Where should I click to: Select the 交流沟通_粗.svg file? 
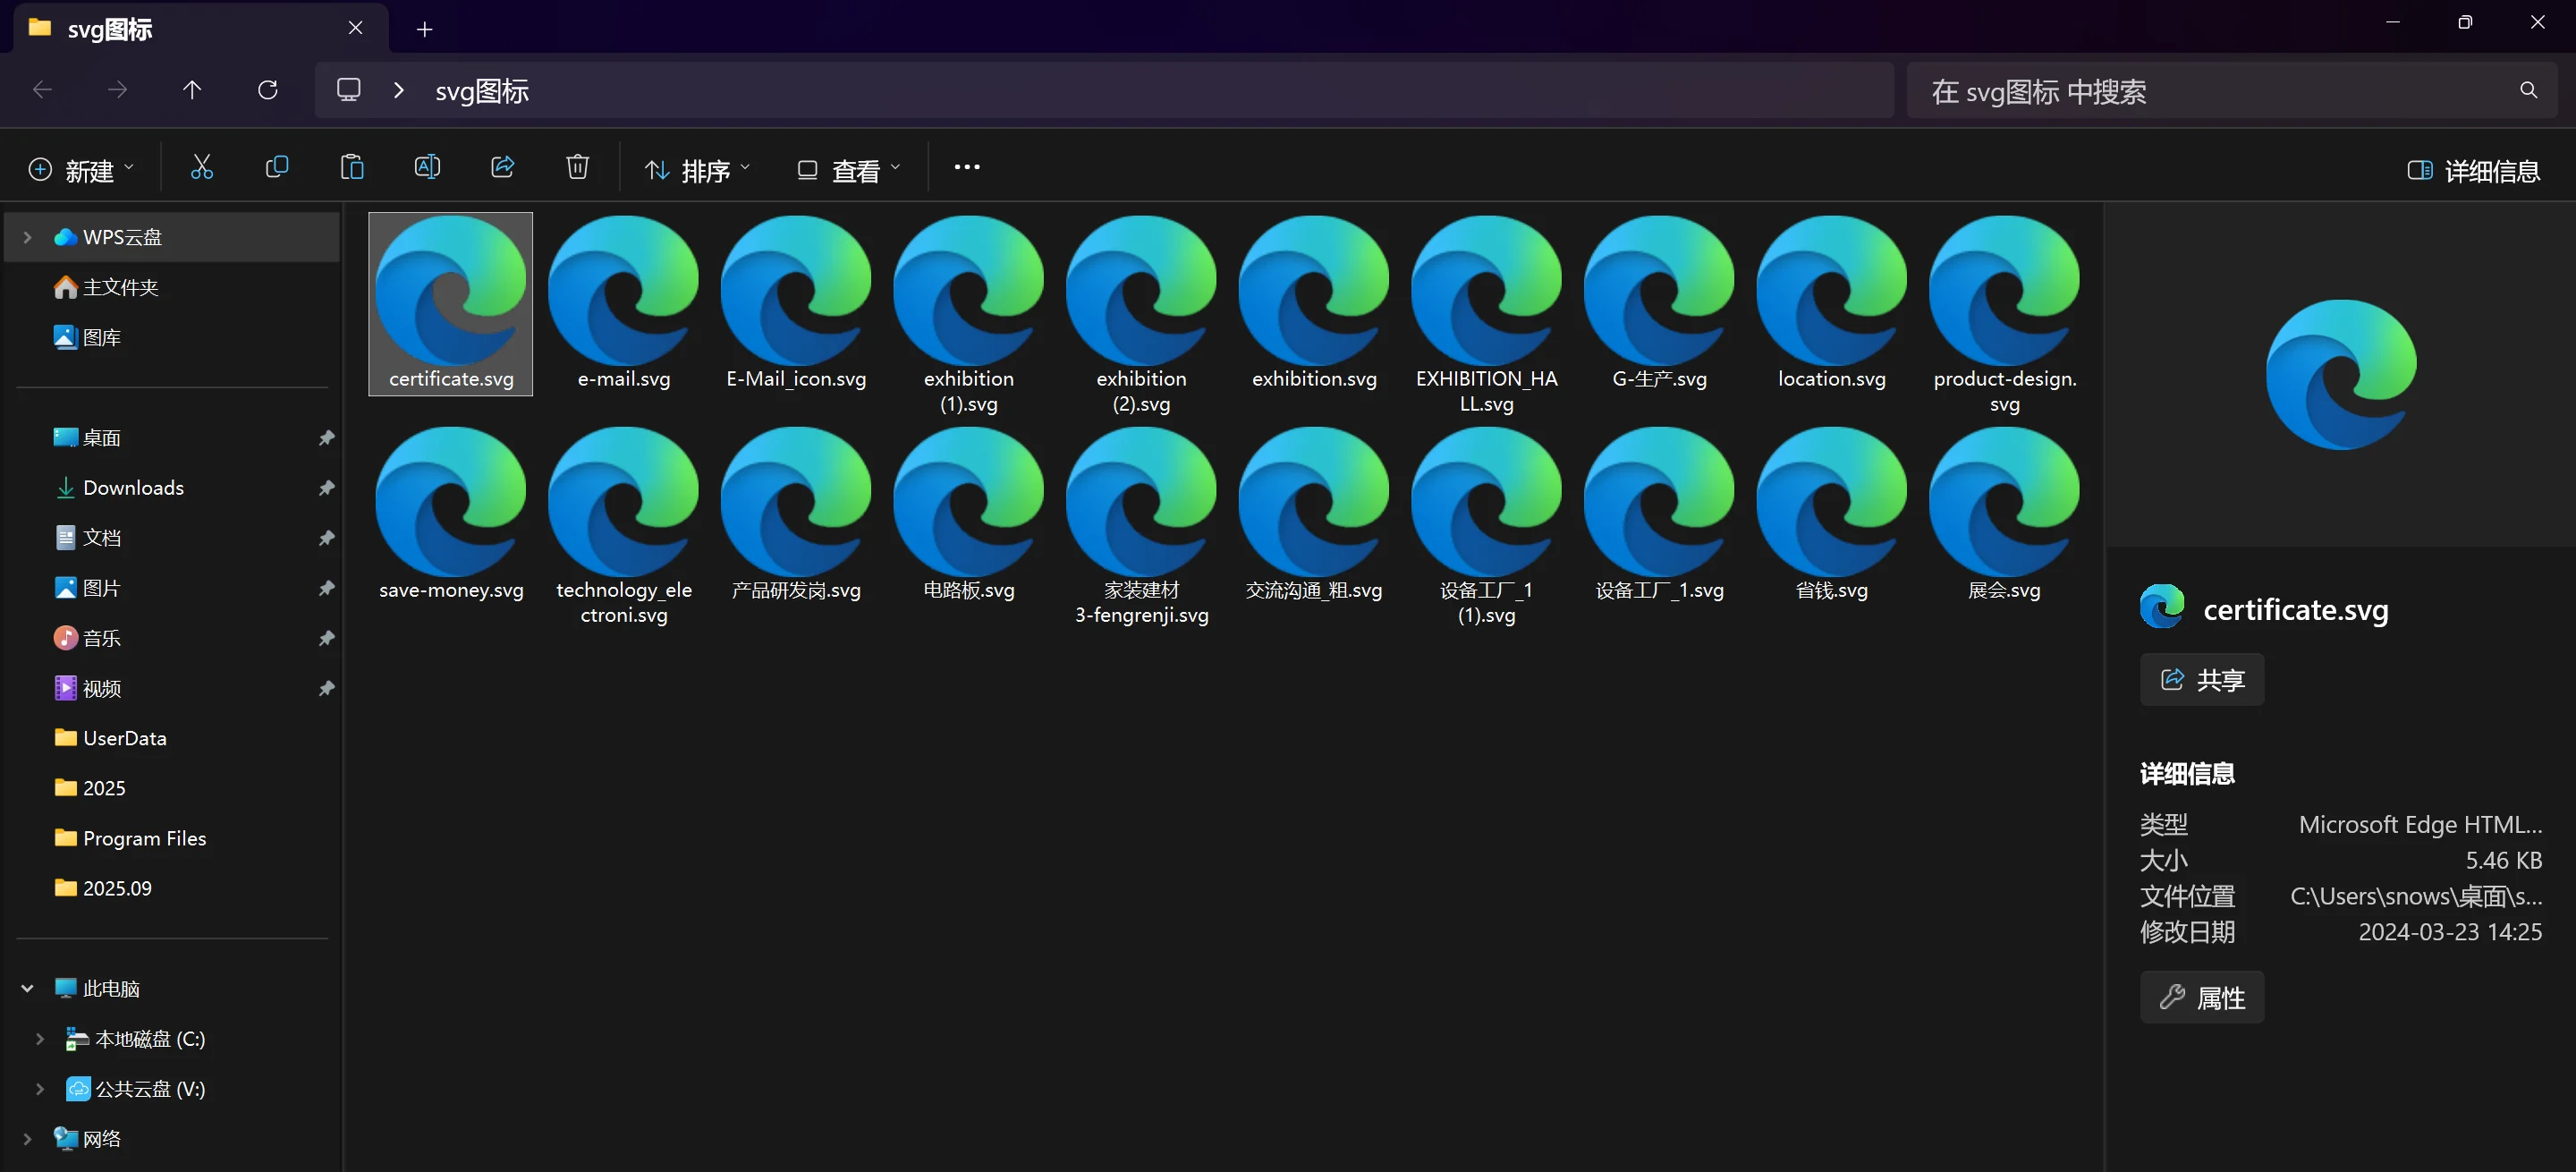[x=1314, y=515]
